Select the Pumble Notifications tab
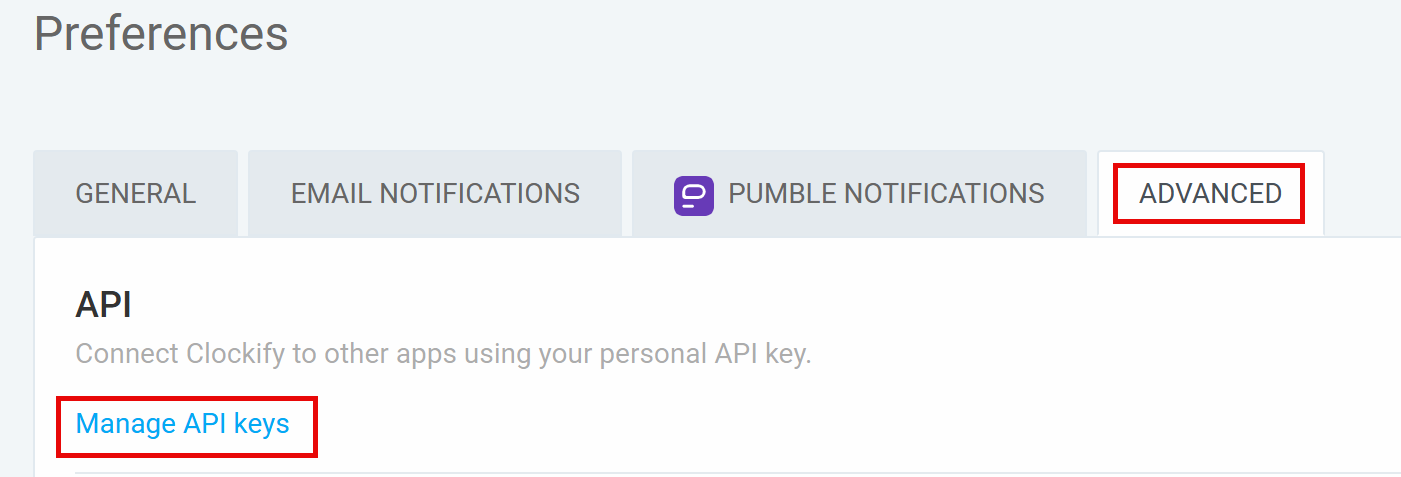Viewport: 1401px width, 477px height. point(859,194)
